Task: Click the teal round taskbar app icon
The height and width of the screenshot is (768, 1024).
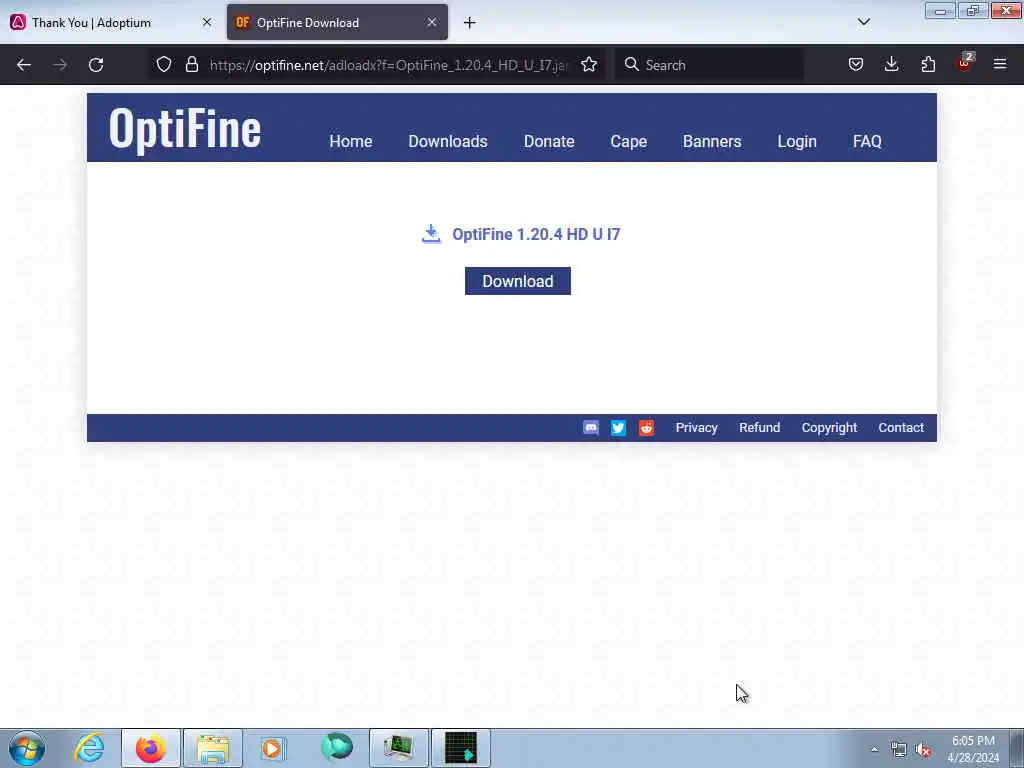Action: 337,748
